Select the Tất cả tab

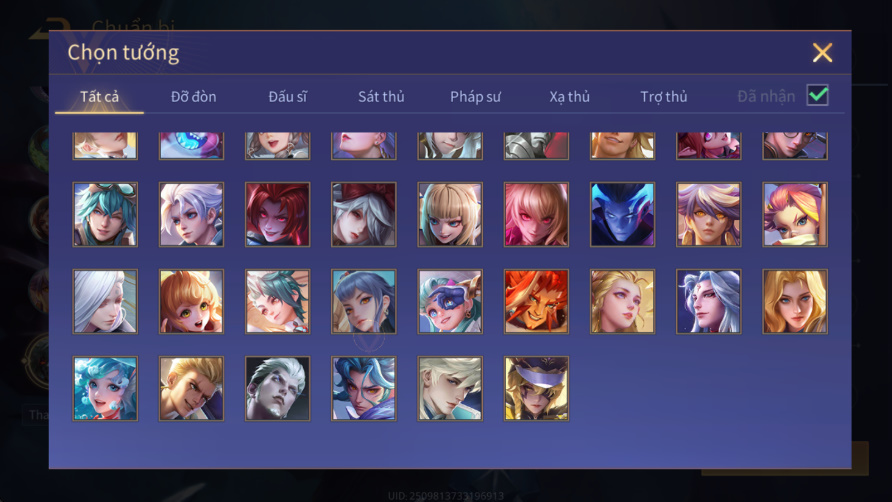(100, 97)
